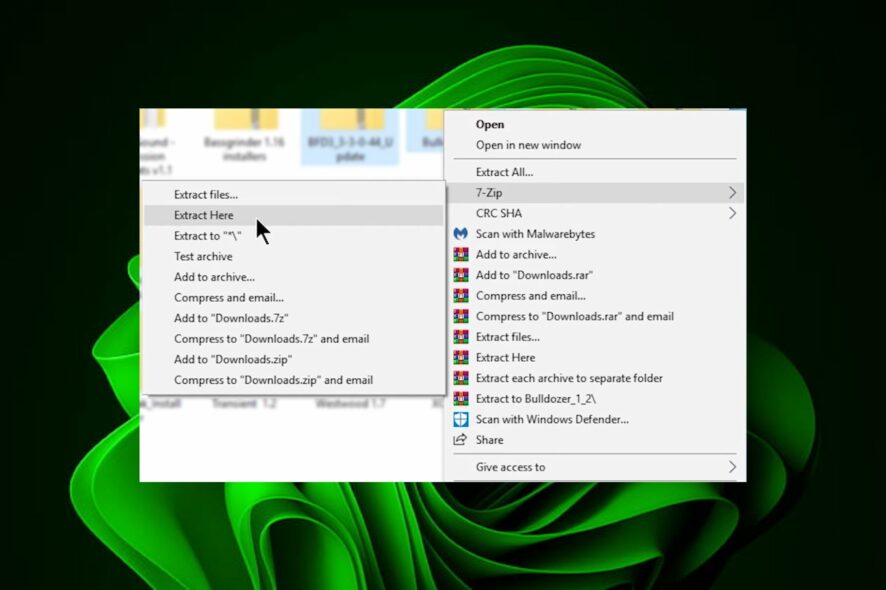Viewport: 886px width, 590px height.
Task: Click the Malwarebytes icon in context menu
Action: (x=461, y=233)
